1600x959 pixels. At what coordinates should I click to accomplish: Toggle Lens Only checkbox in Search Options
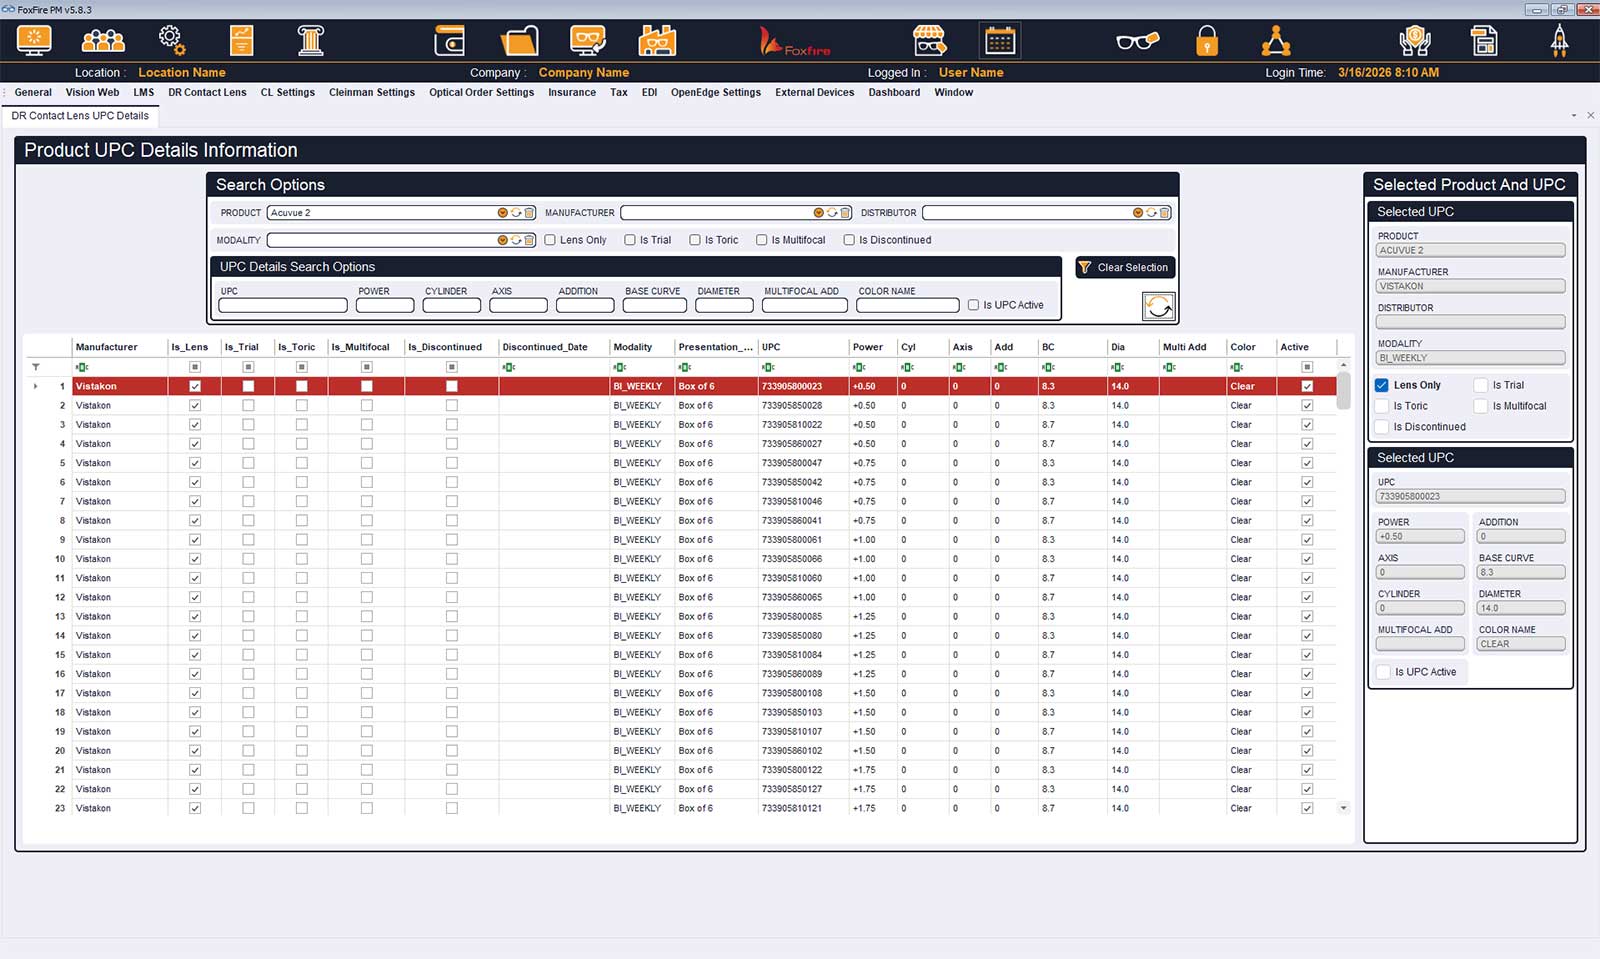pos(550,240)
